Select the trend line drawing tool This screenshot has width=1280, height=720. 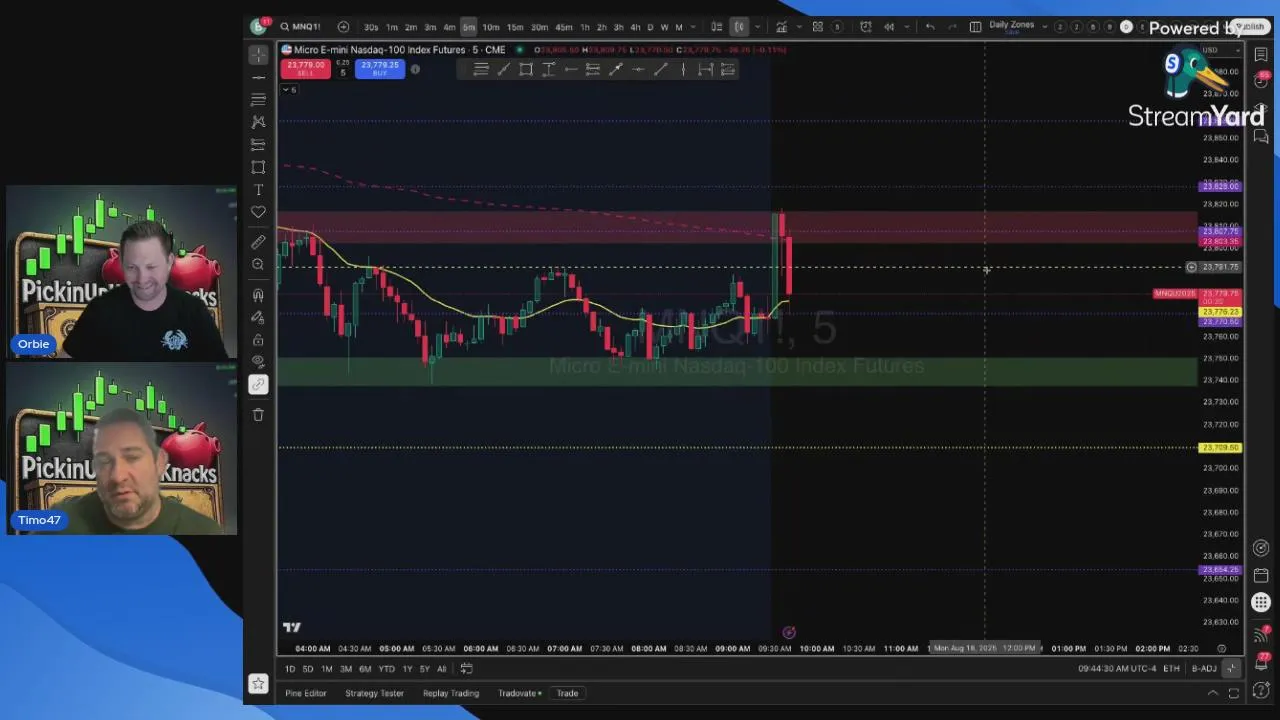click(x=258, y=77)
